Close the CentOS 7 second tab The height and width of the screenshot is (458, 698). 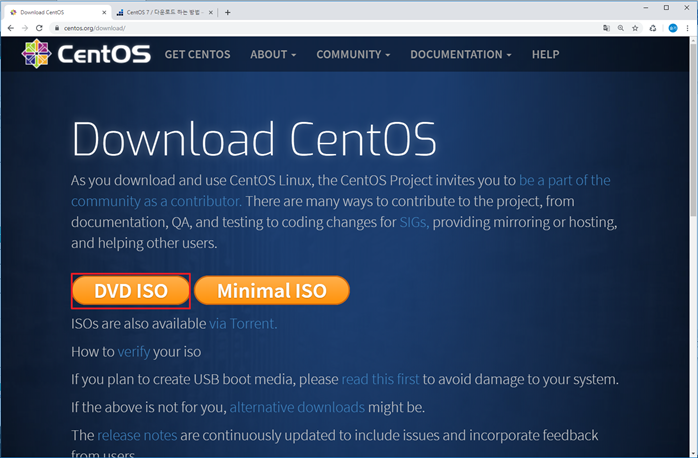pos(211,12)
